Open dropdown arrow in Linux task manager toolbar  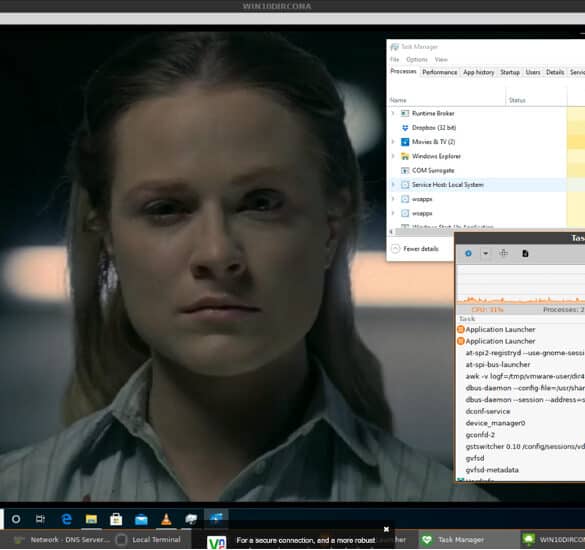click(x=485, y=253)
